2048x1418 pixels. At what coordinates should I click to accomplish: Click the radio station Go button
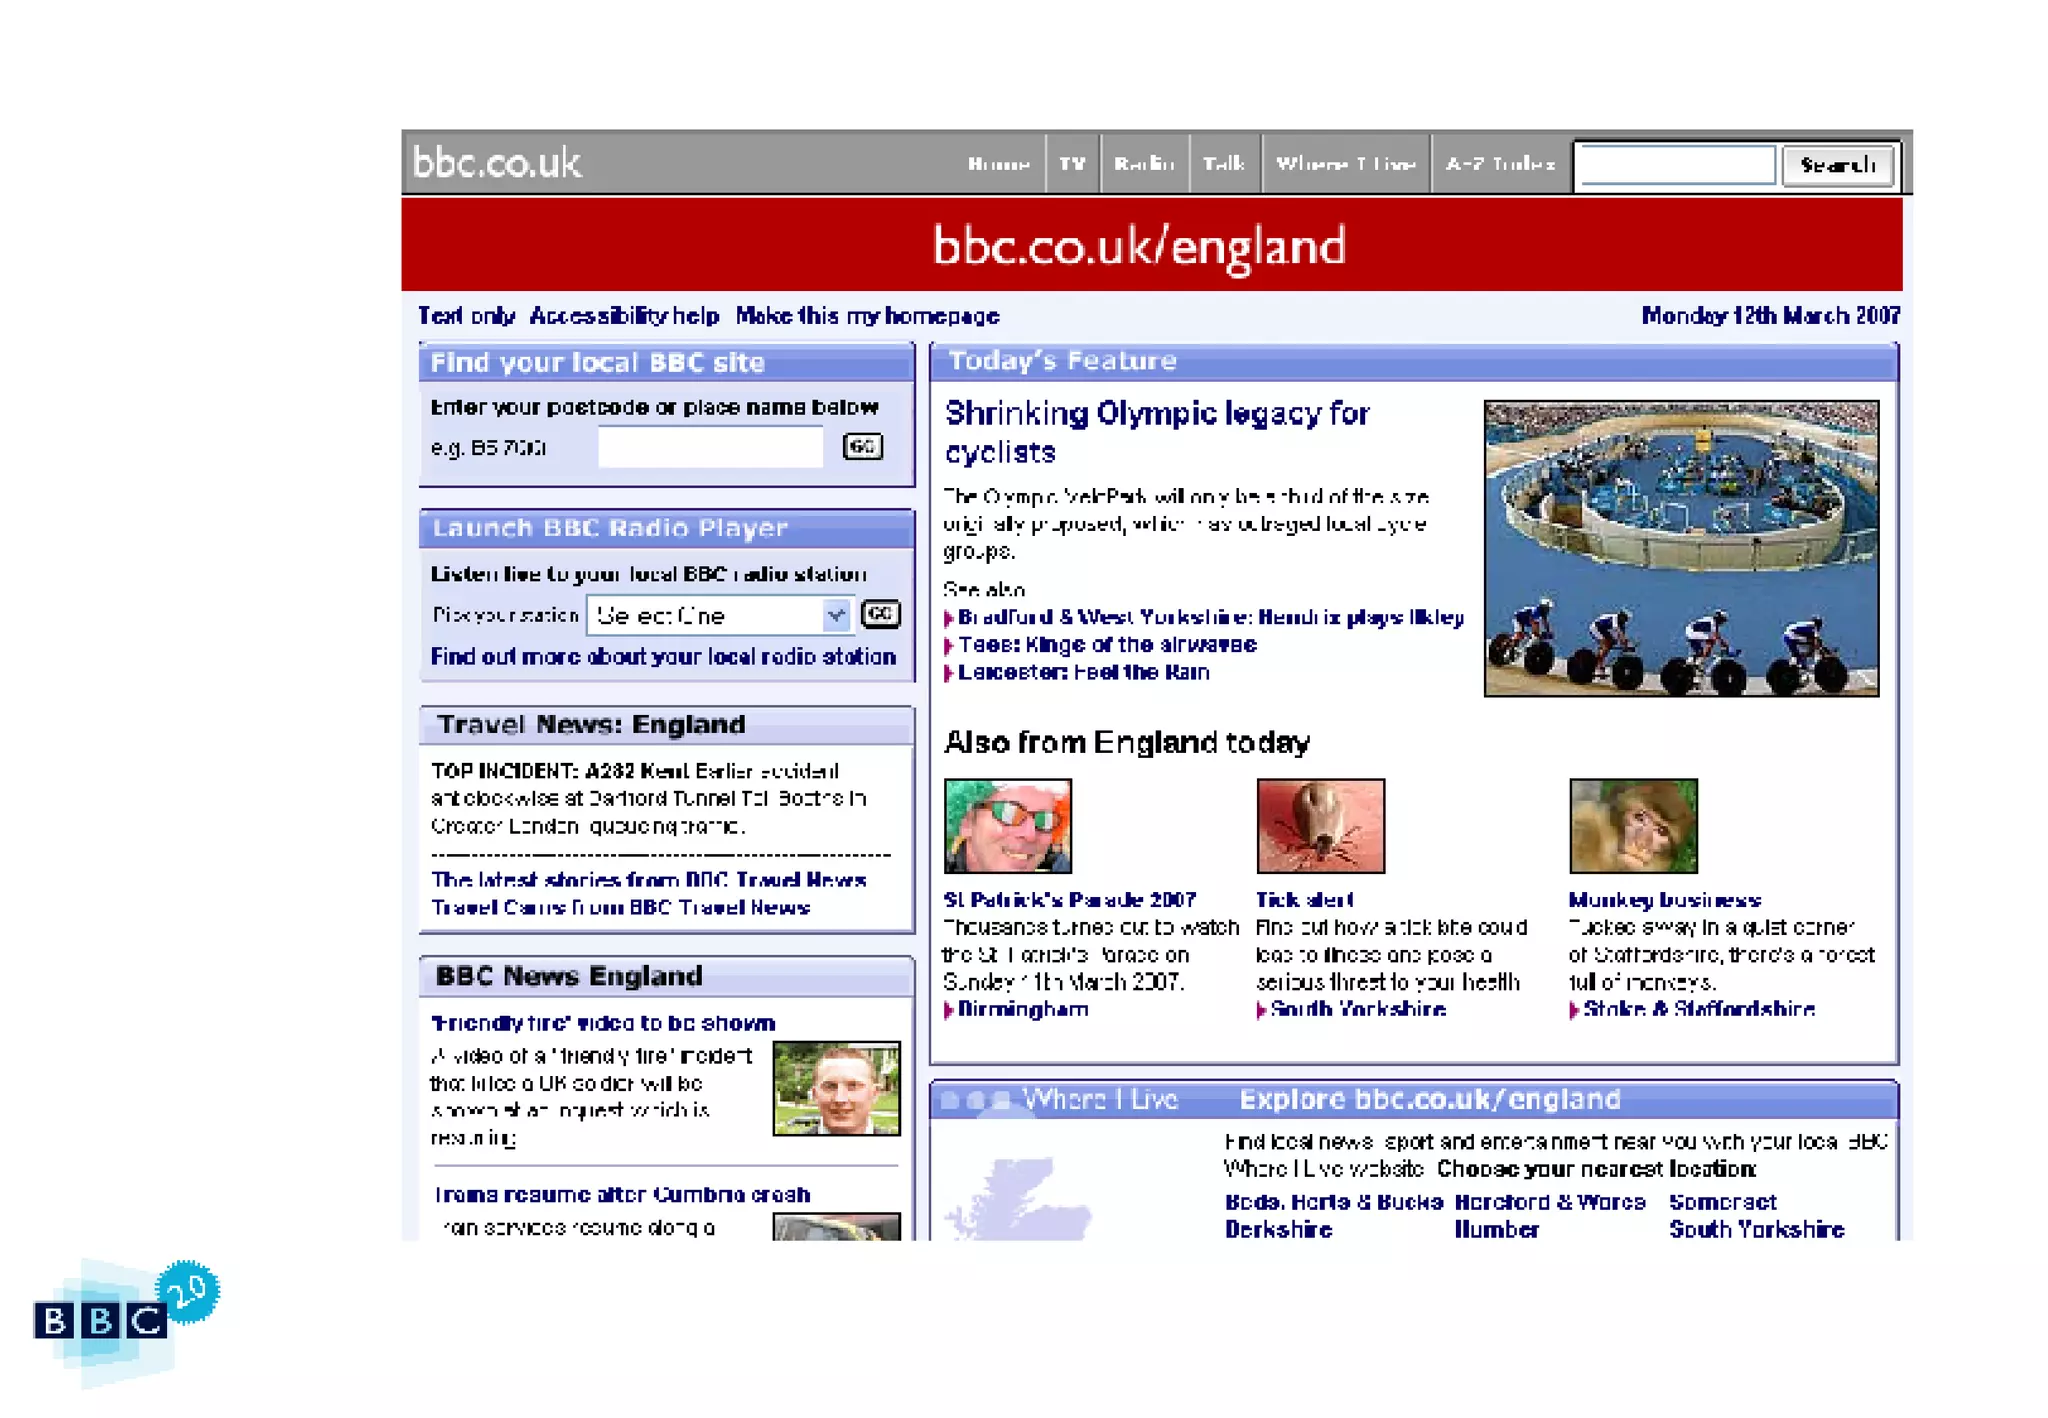pyautogui.click(x=880, y=613)
